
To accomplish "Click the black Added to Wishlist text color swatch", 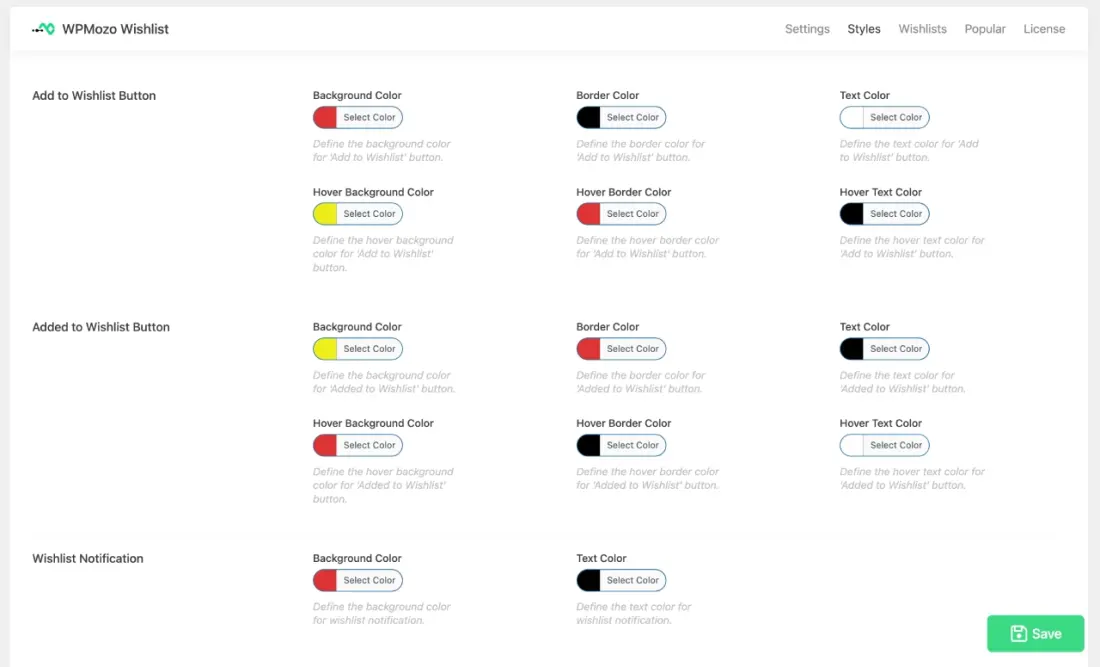I will point(852,349).
